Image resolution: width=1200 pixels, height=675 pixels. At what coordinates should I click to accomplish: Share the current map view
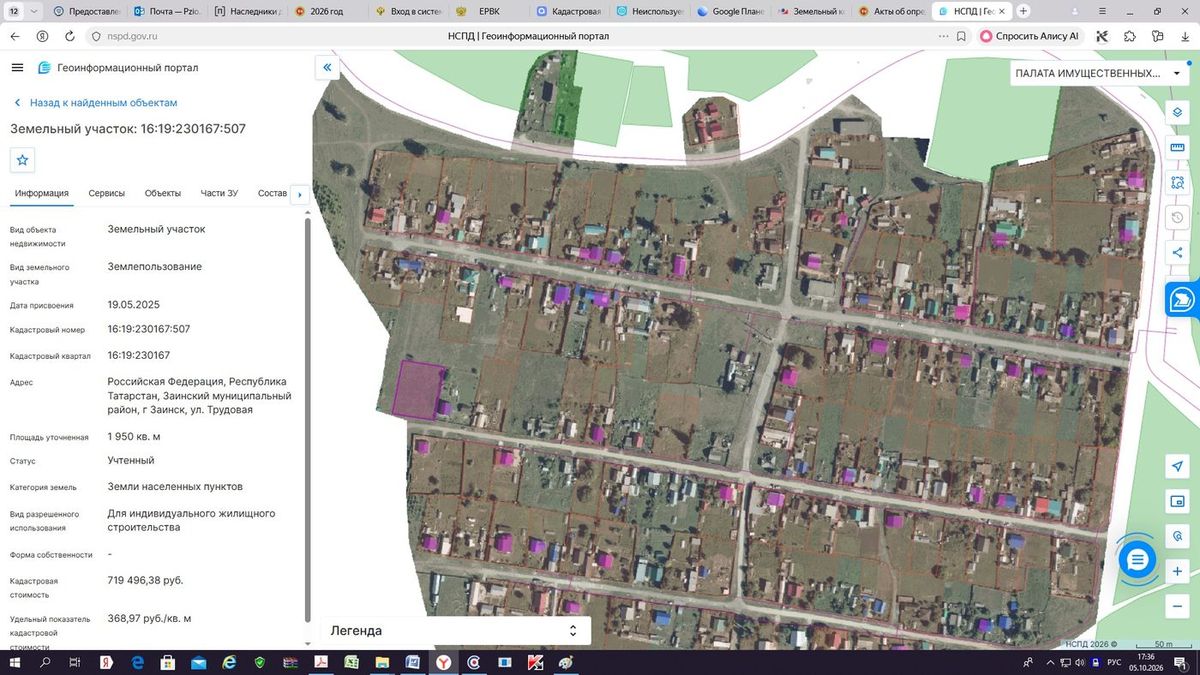1177,253
